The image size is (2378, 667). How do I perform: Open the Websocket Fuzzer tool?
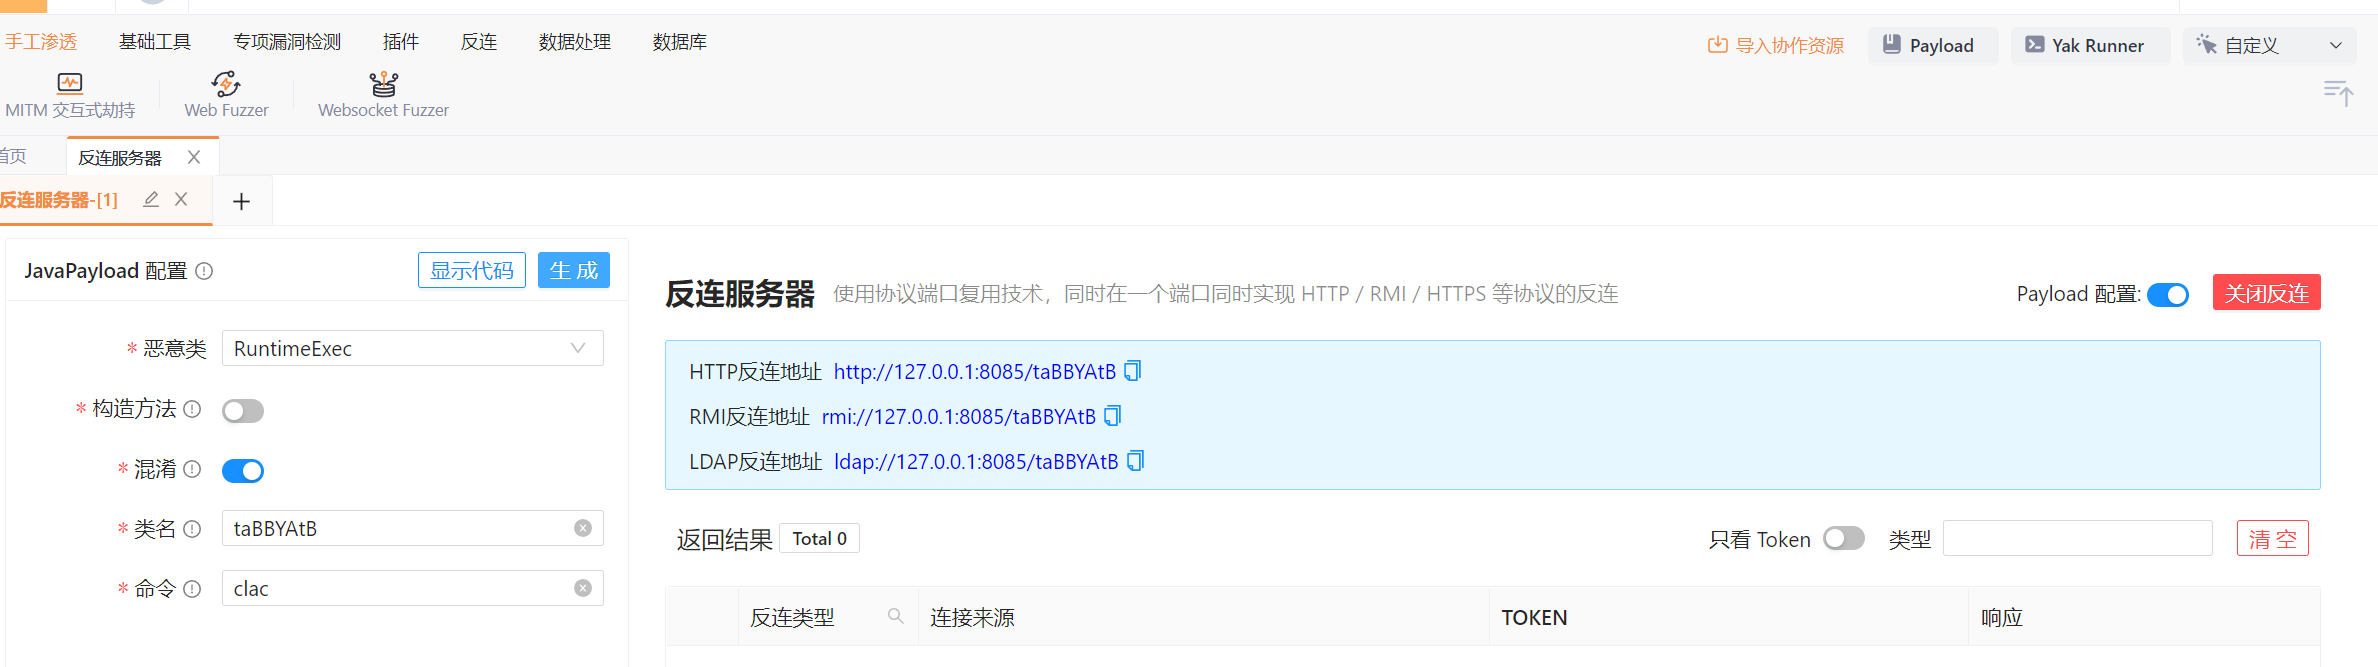coord(383,96)
